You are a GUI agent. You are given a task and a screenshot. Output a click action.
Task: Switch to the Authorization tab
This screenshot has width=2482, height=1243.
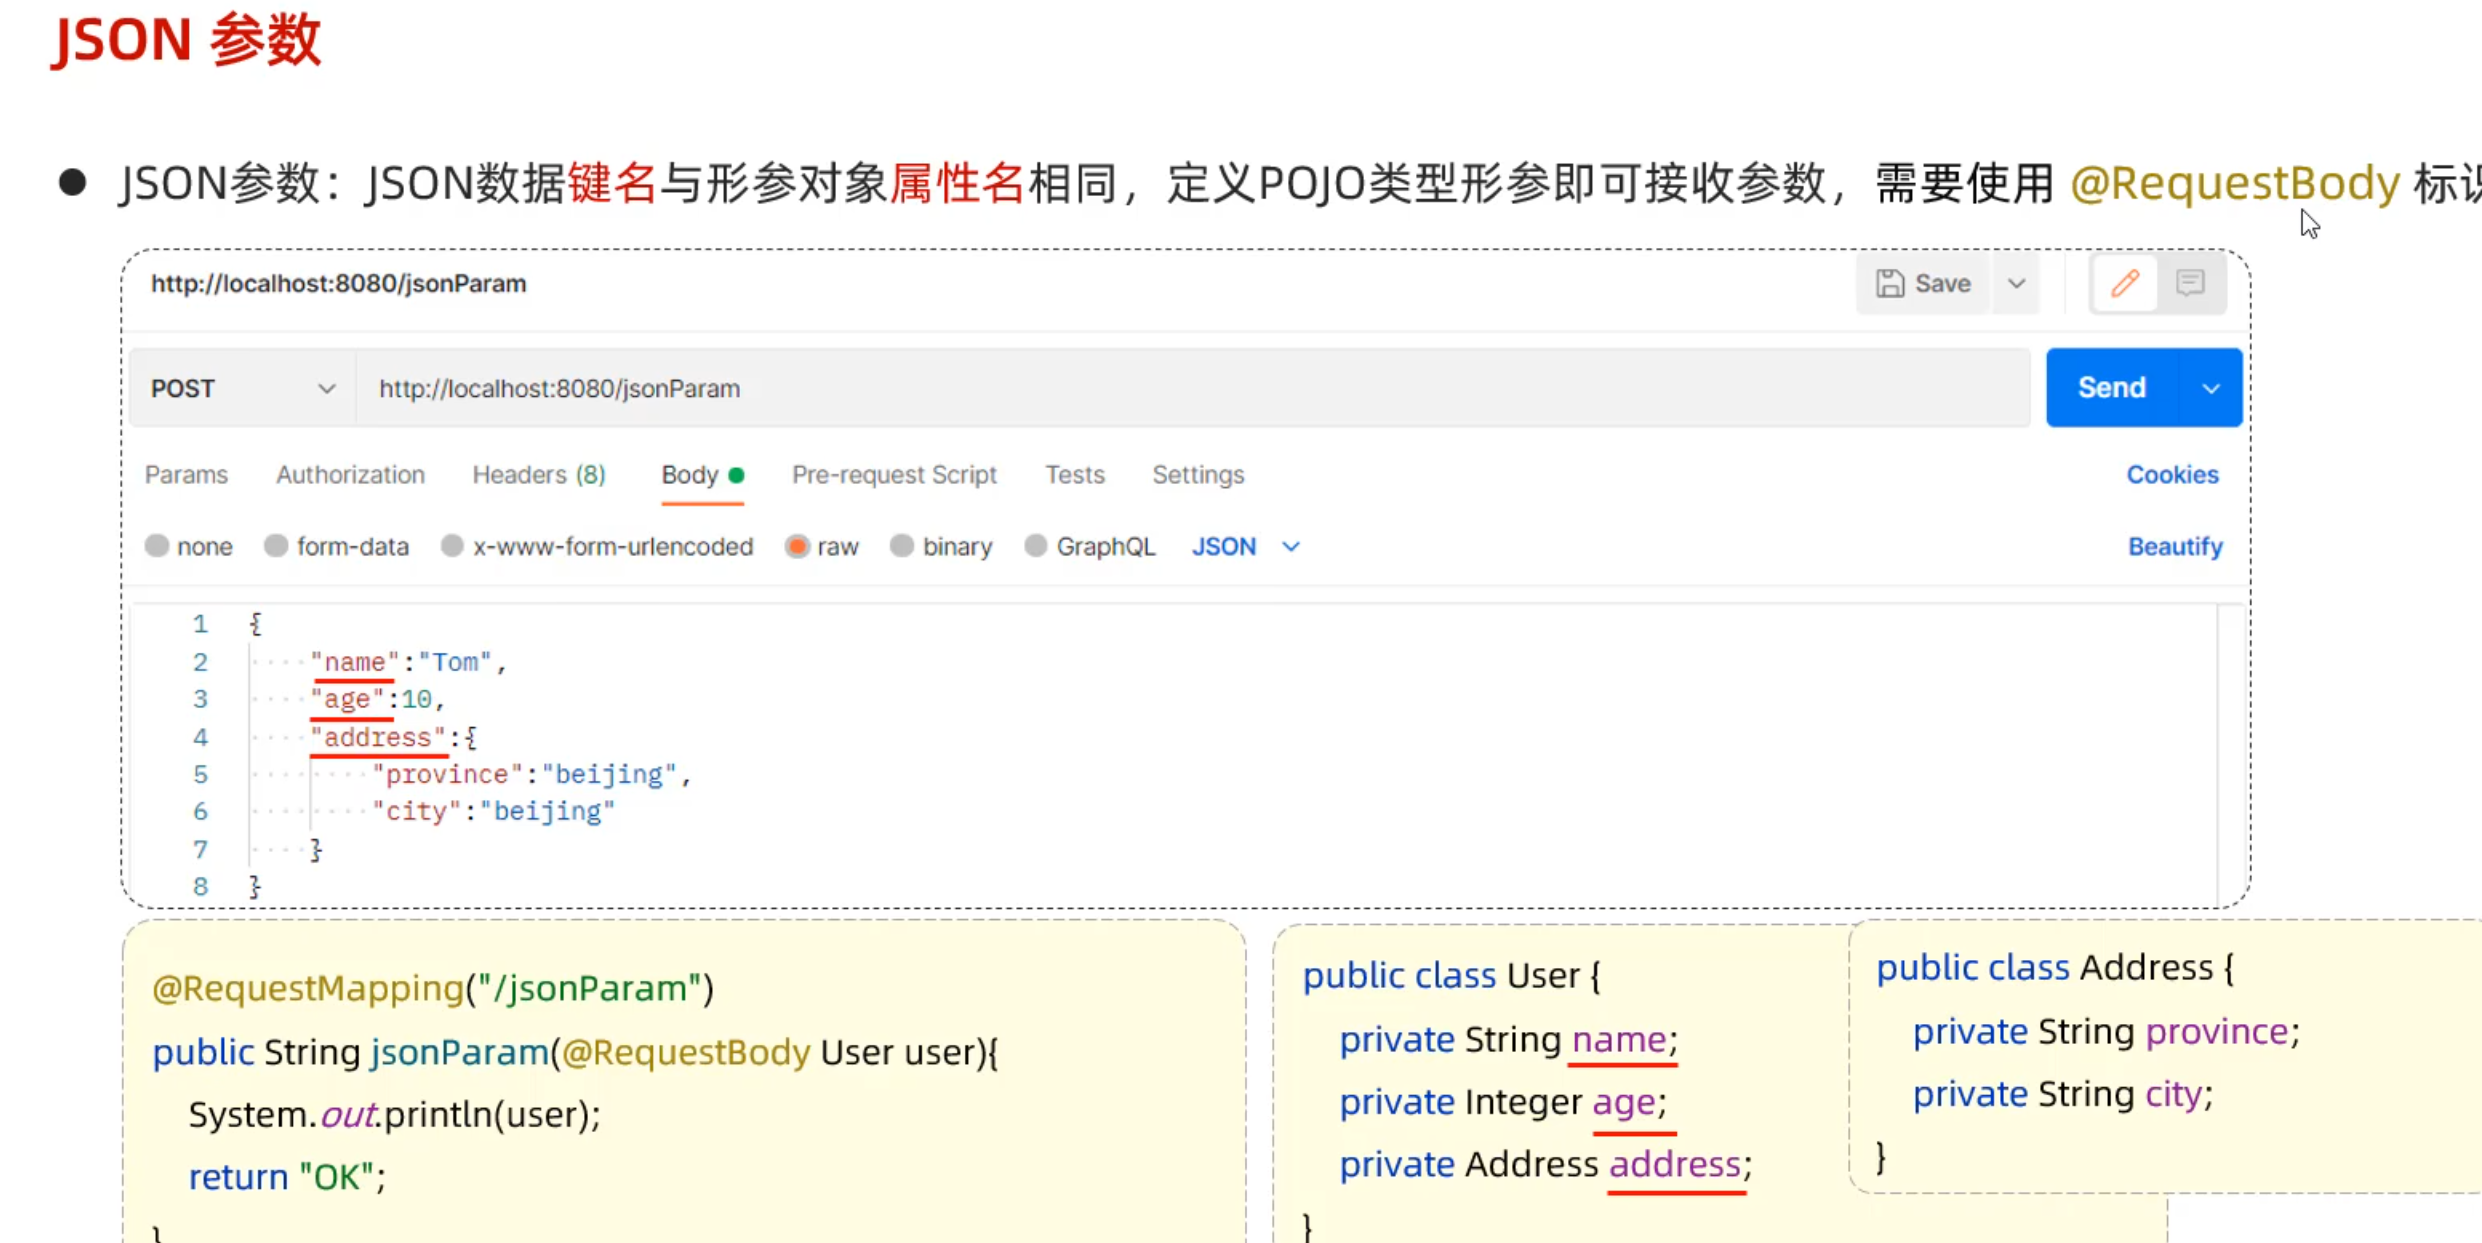click(350, 474)
